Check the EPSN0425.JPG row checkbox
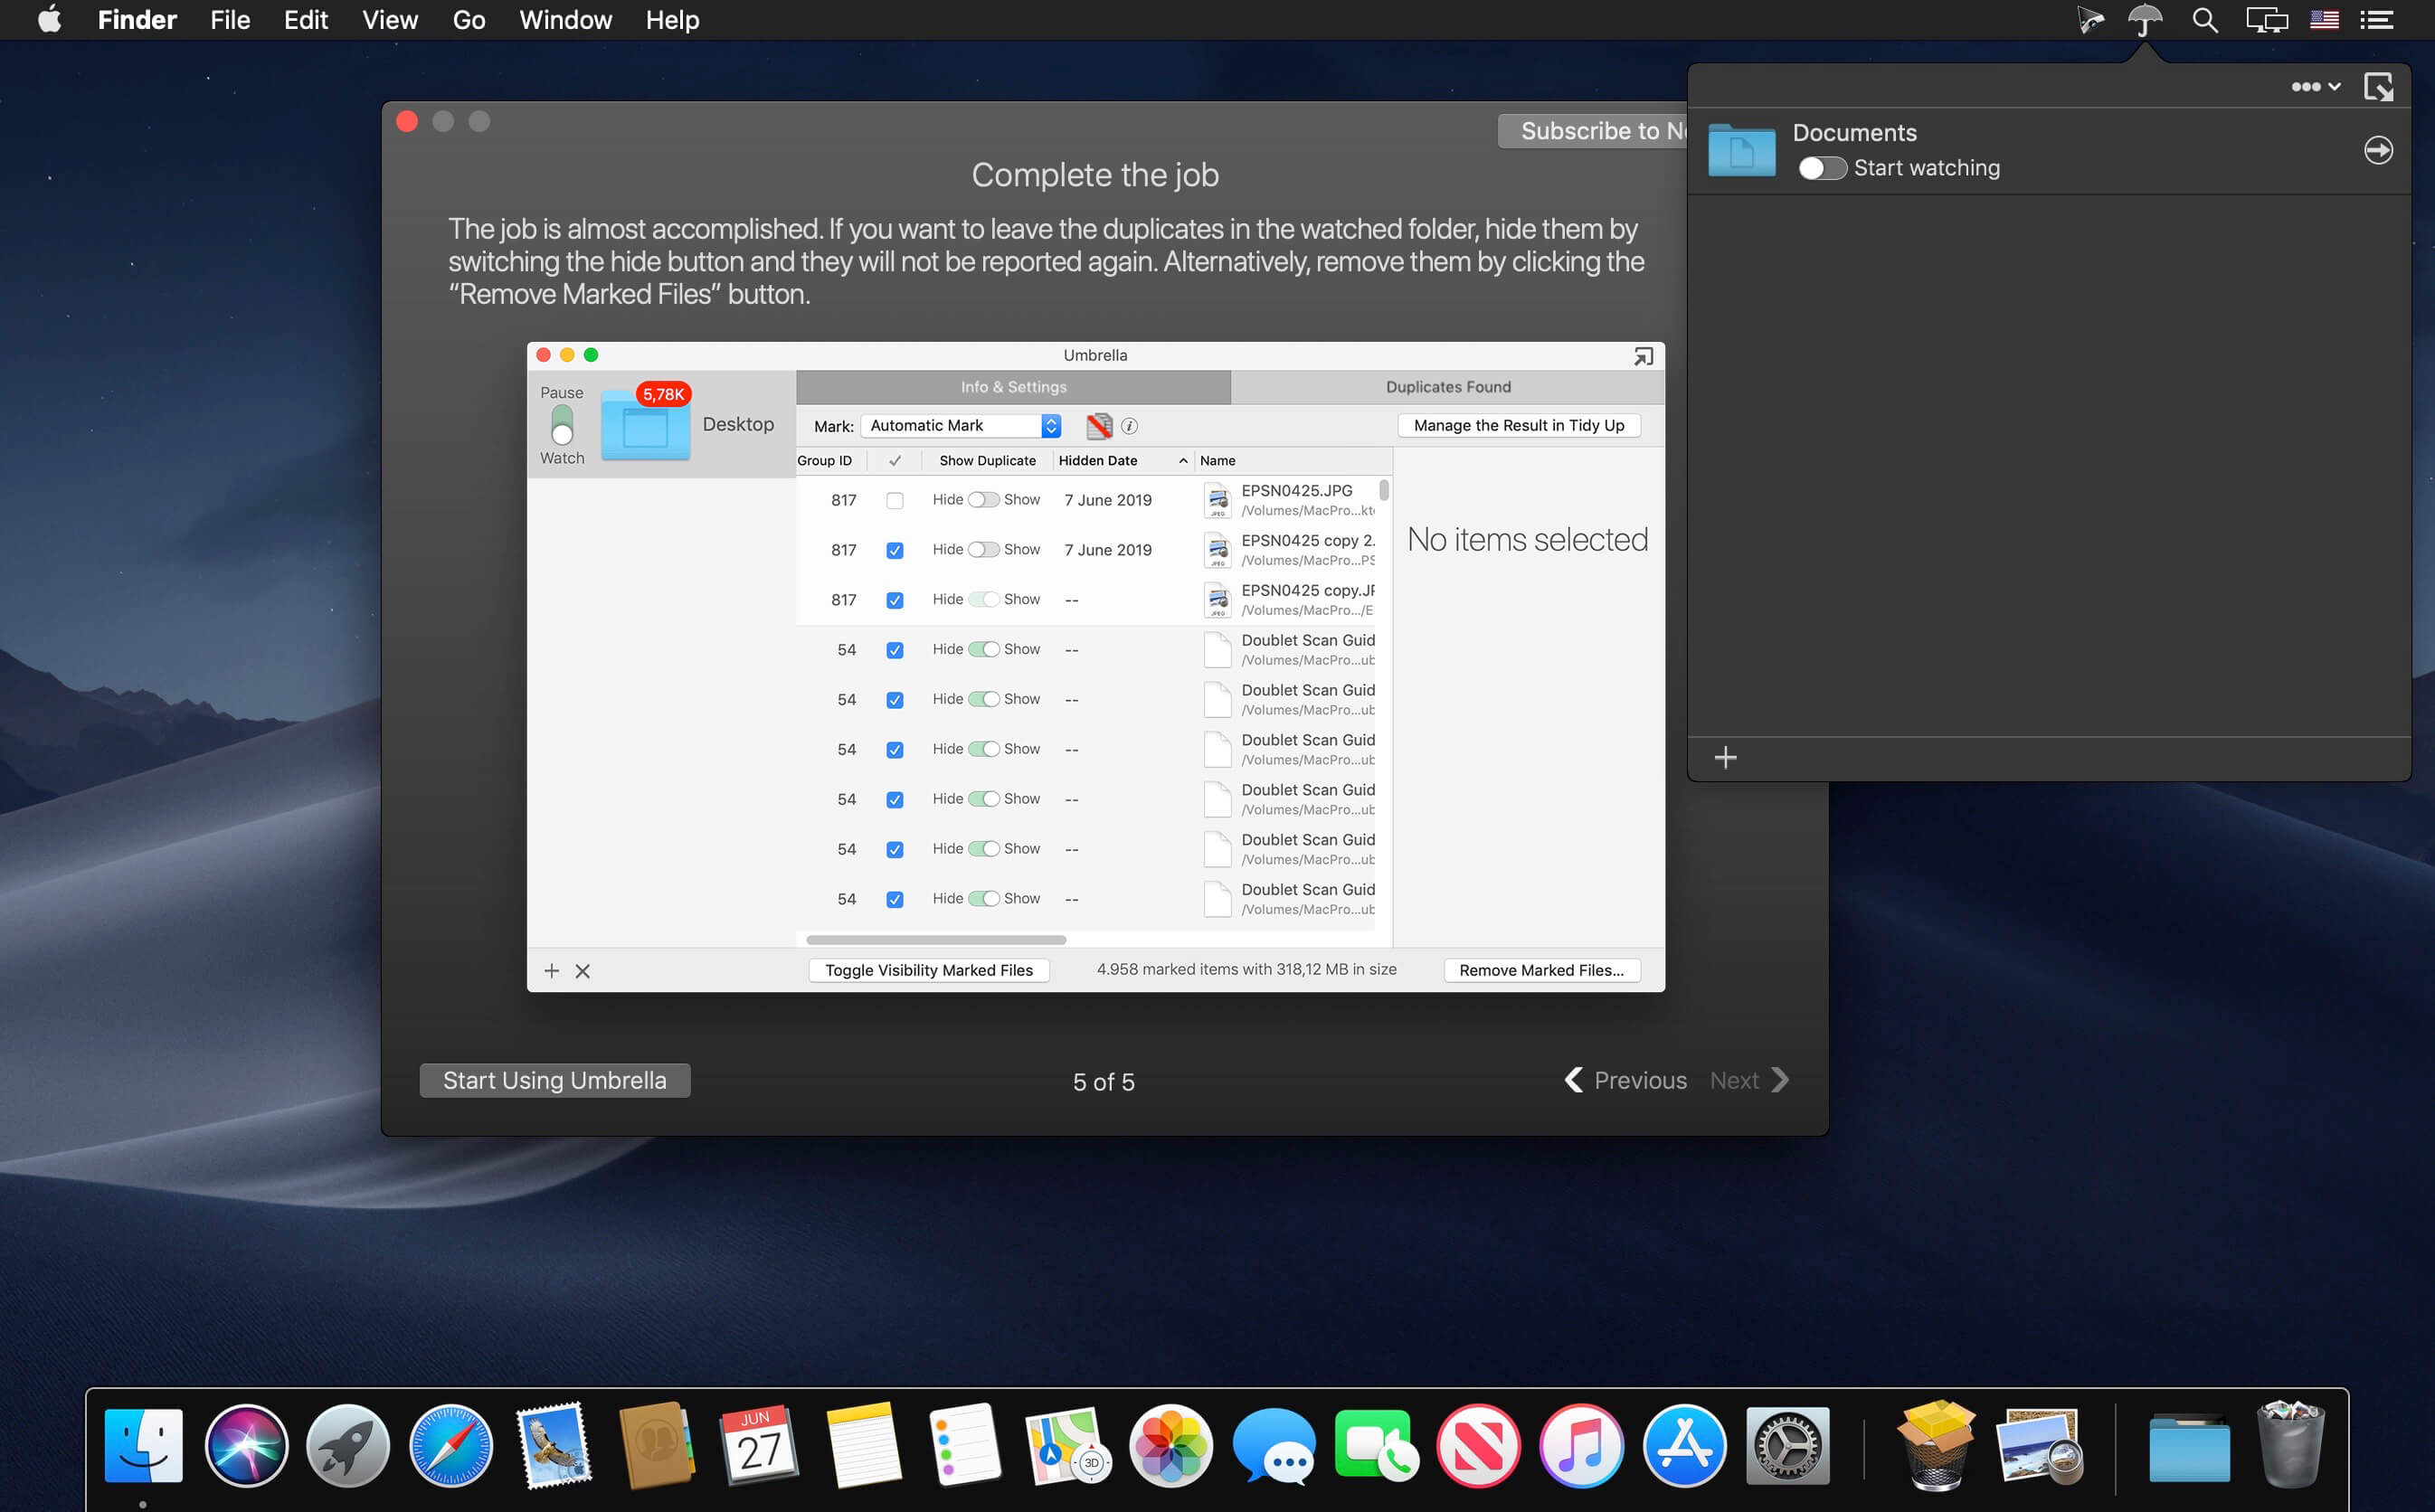This screenshot has width=2435, height=1512. [x=894, y=500]
